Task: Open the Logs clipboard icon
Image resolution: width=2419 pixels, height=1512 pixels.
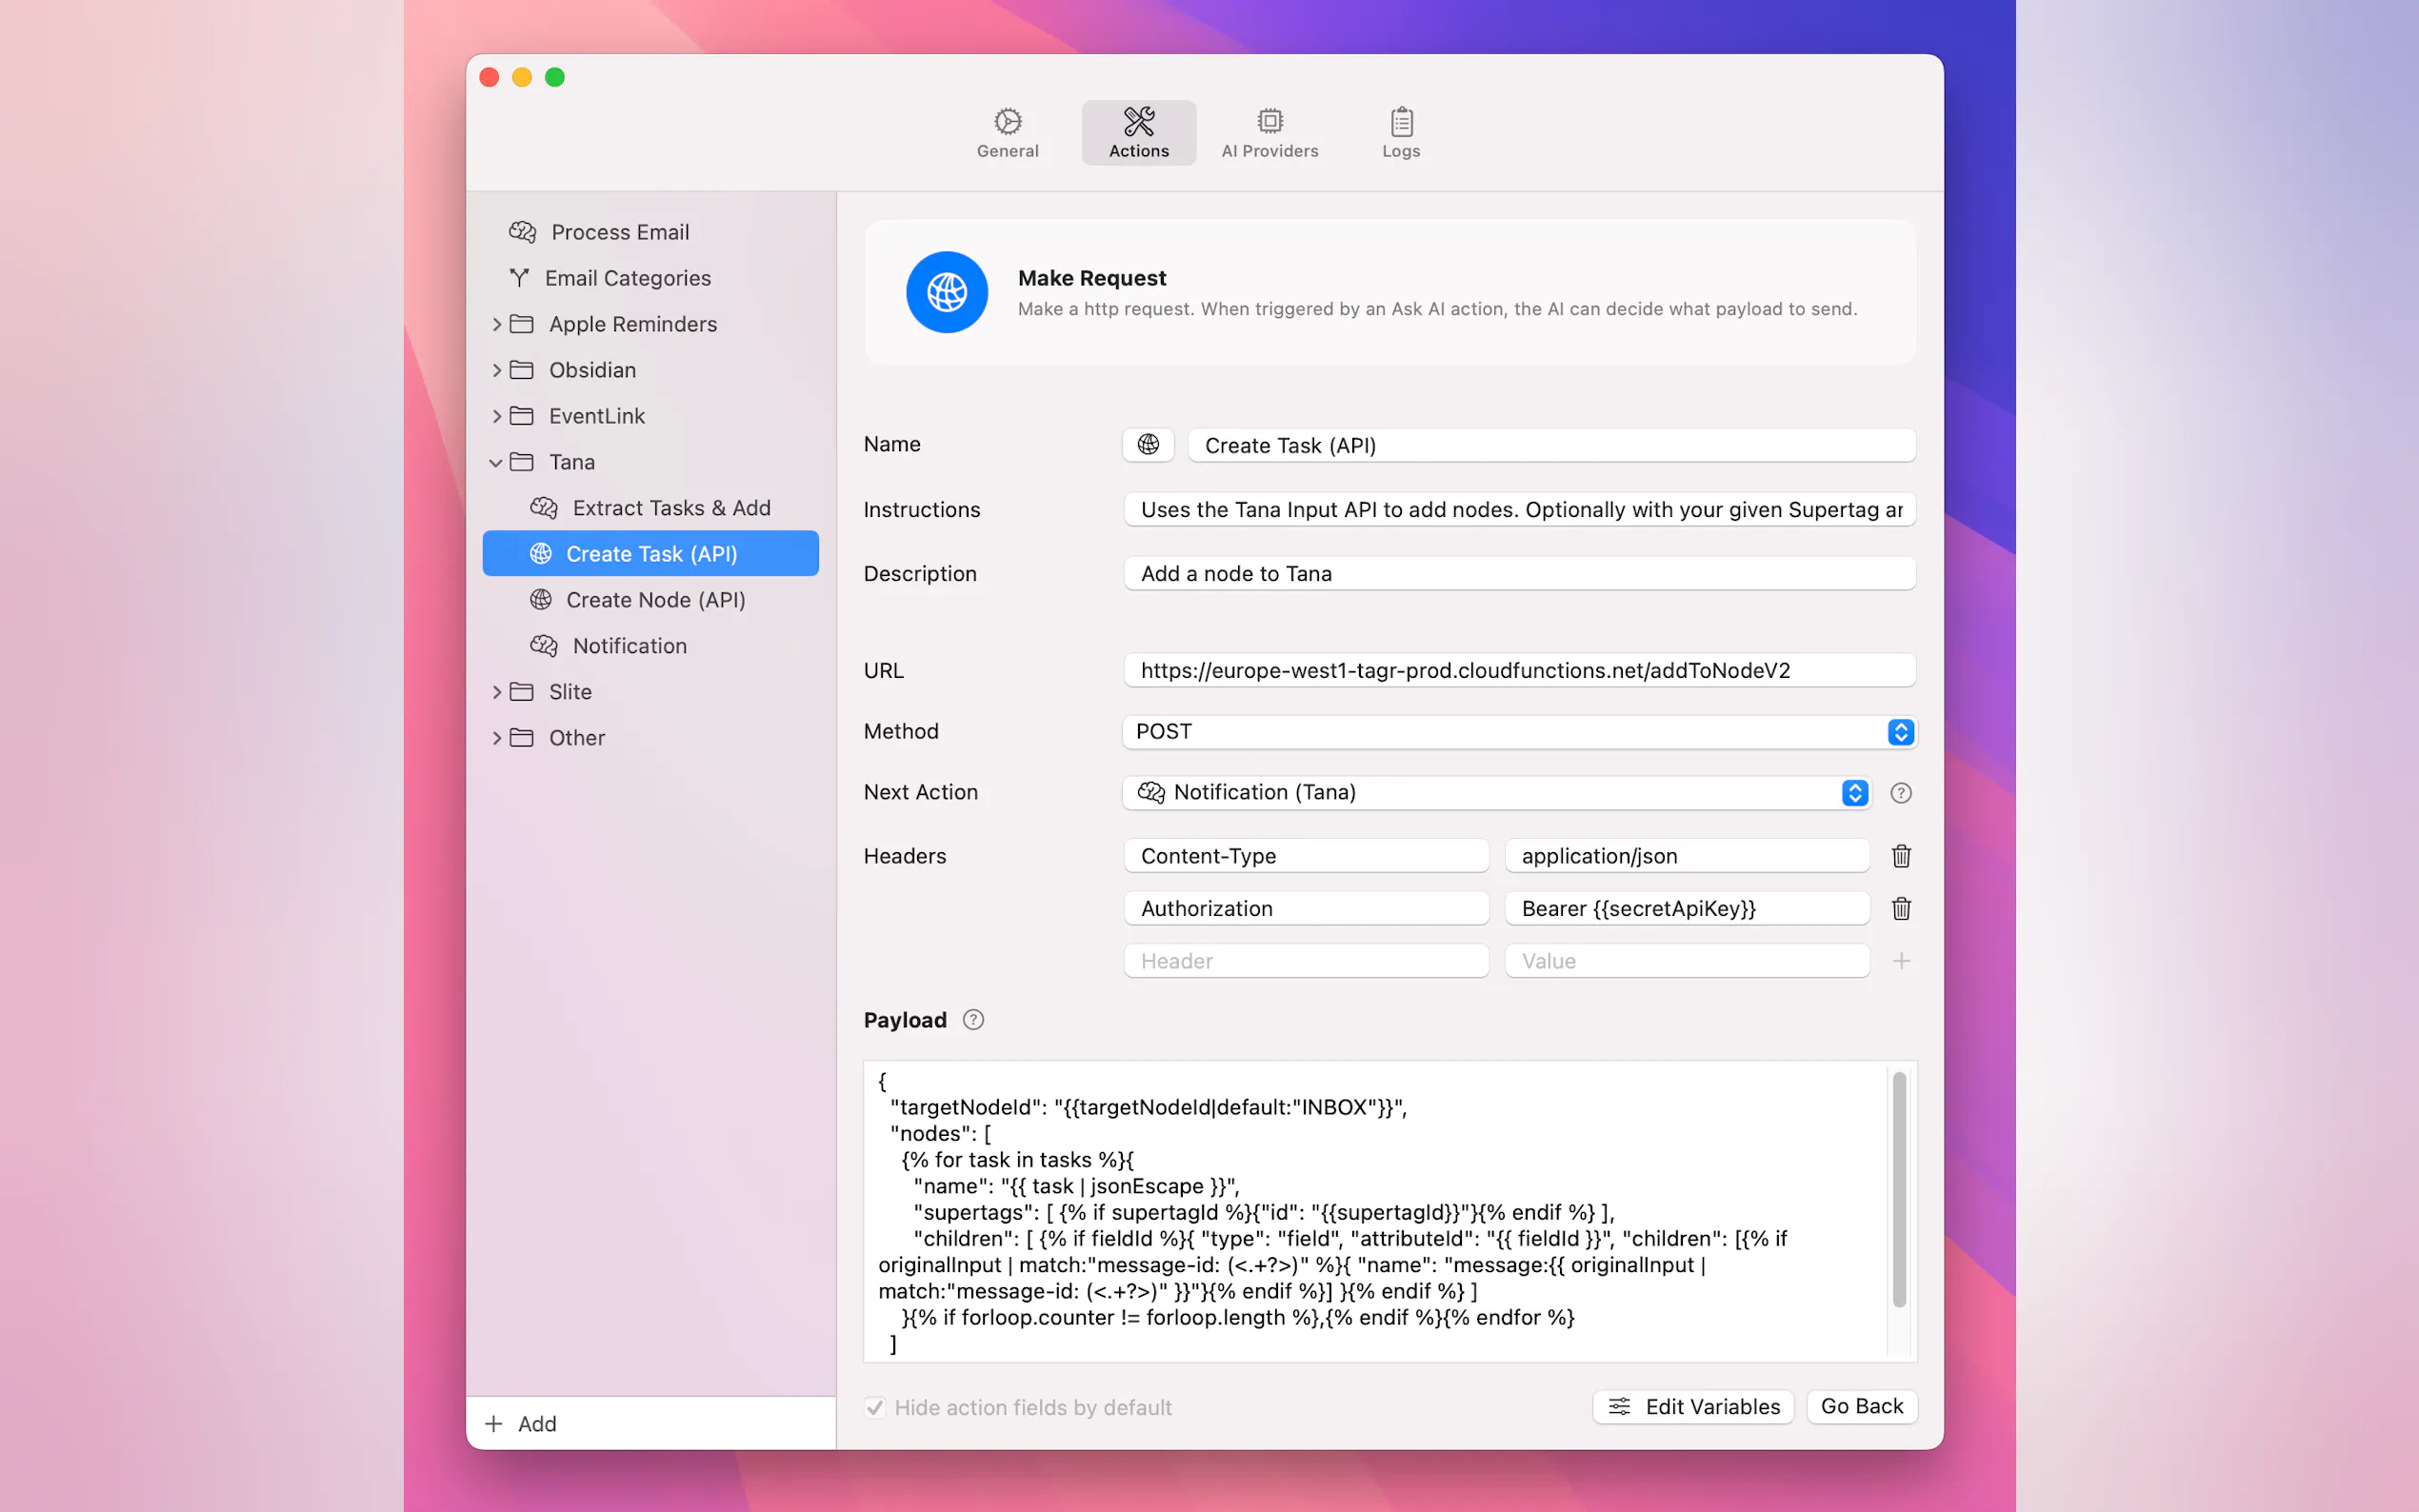Action: tap(1400, 132)
